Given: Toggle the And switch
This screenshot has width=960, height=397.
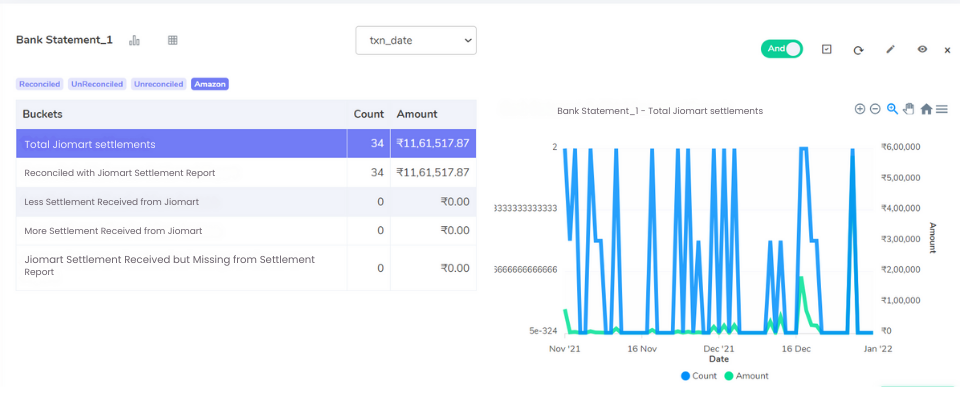Looking at the screenshot, I should click(782, 49).
